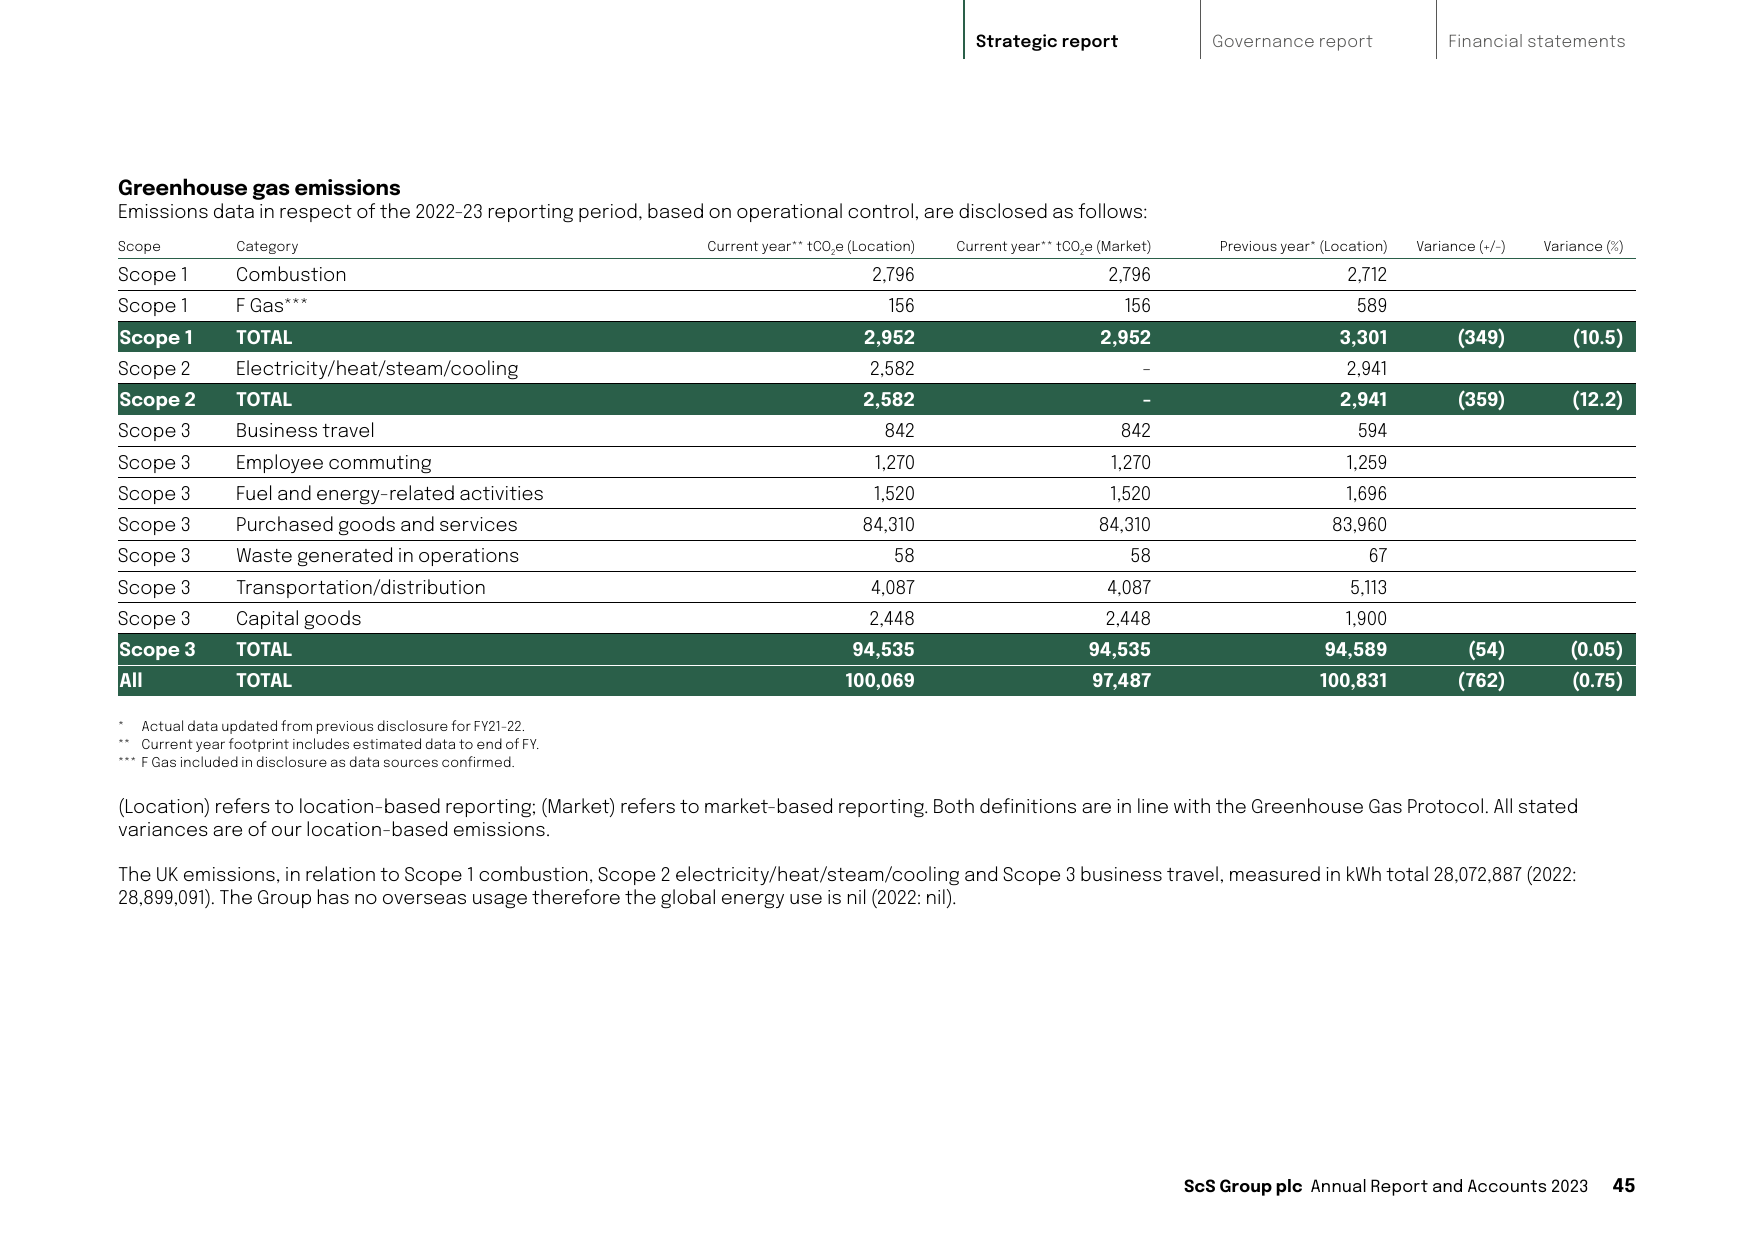The height and width of the screenshot is (1241, 1754).
Task: Open the Strategic report tab
Action: pyautogui.click(x=1046, y=41)
